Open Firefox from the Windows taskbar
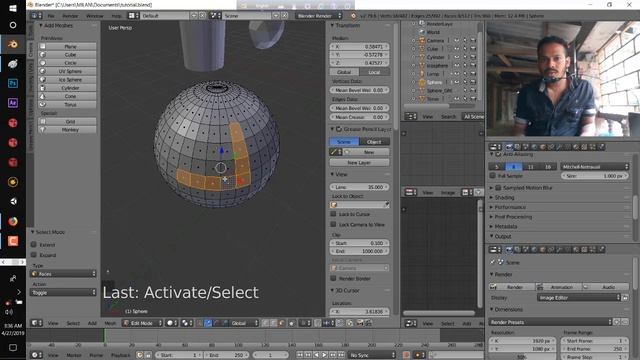 pyautogui.click(x=13, y=221)
